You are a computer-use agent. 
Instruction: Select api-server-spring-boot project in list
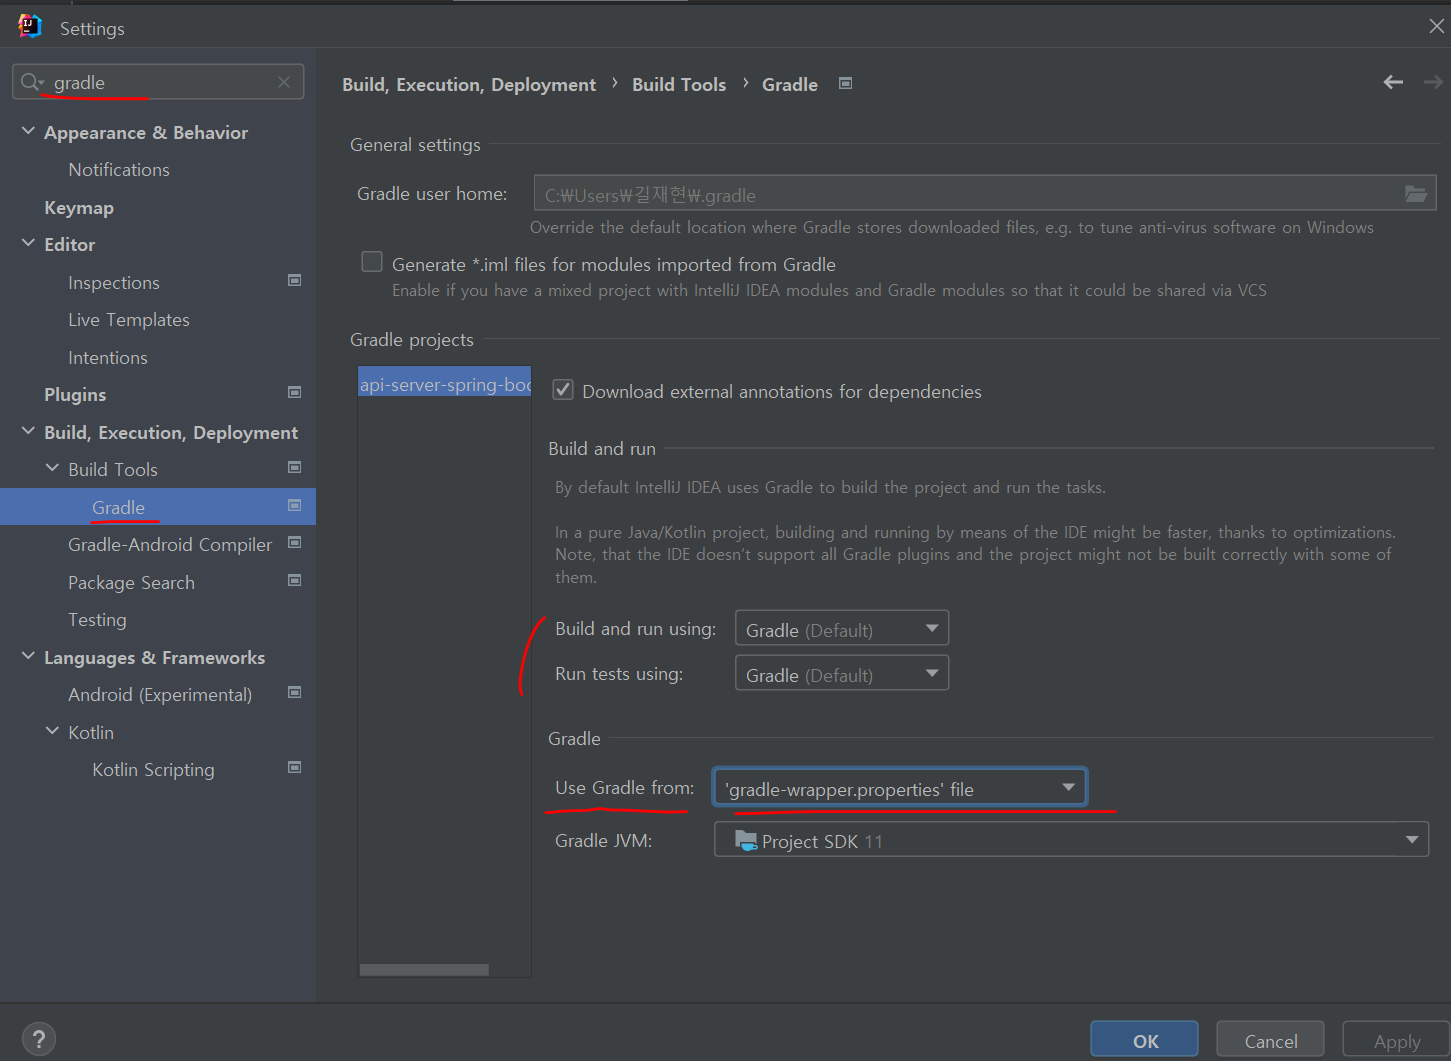pos(445,384)
